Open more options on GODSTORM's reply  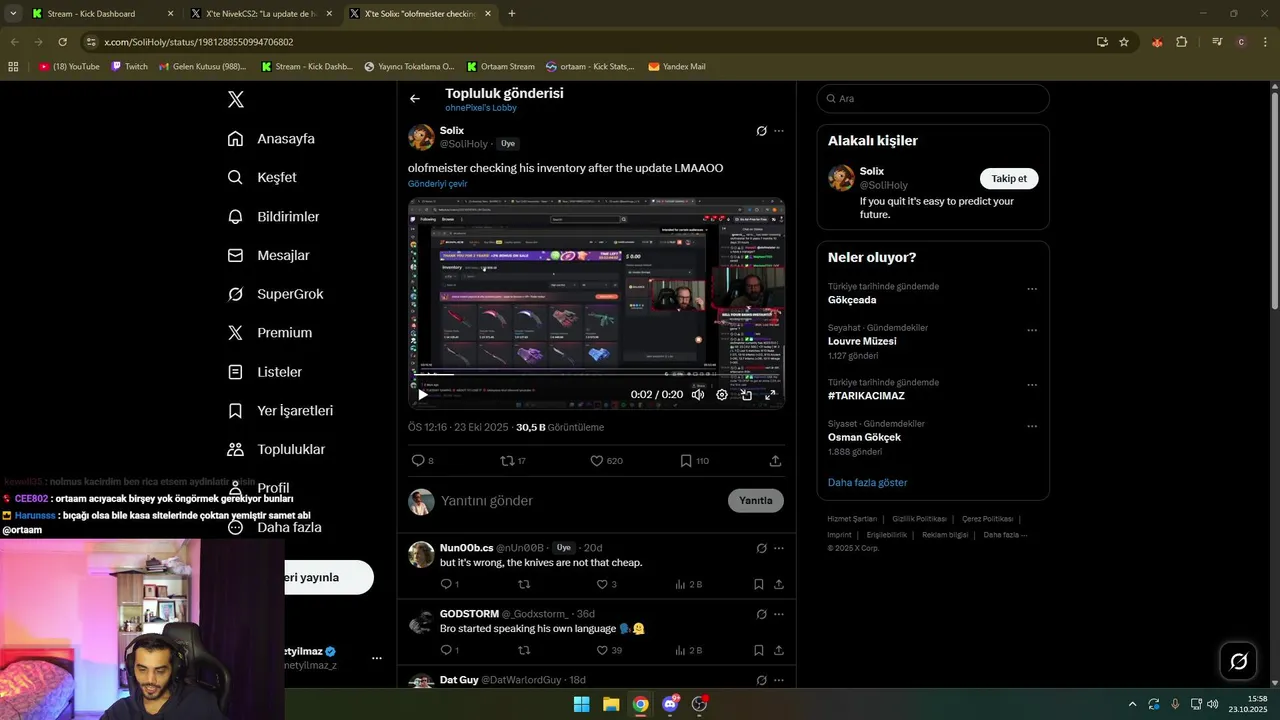[x=779, y=614]
